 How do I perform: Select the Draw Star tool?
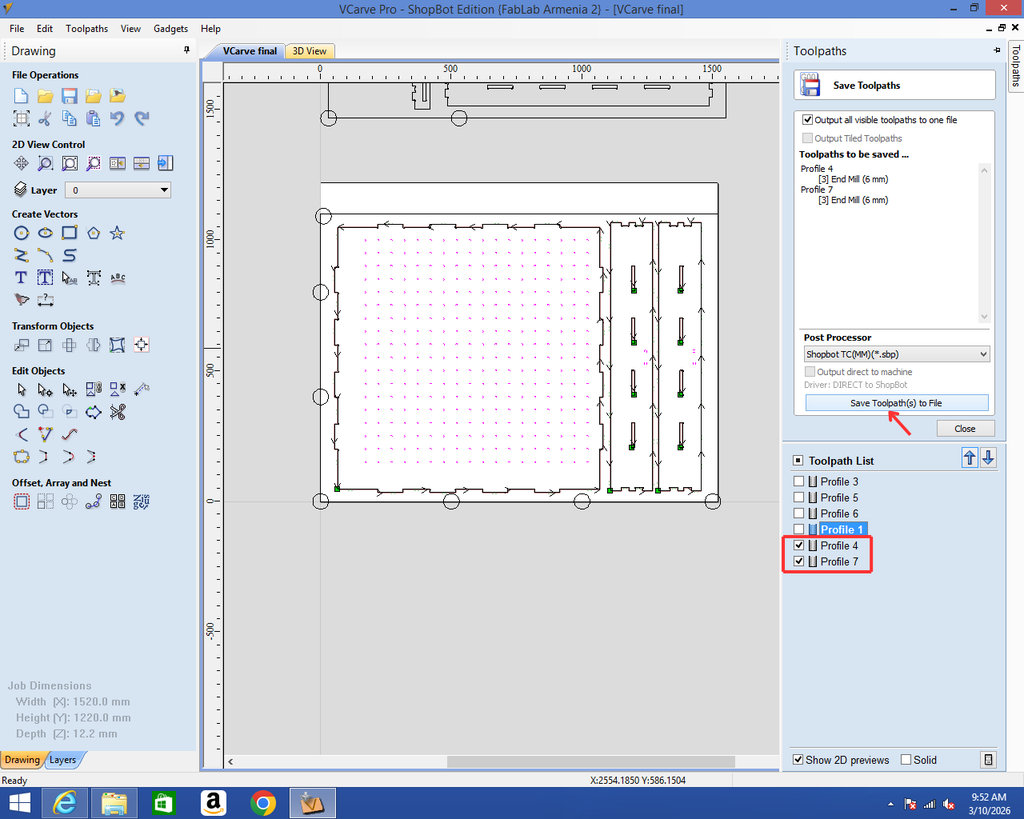tap(117, 233)
